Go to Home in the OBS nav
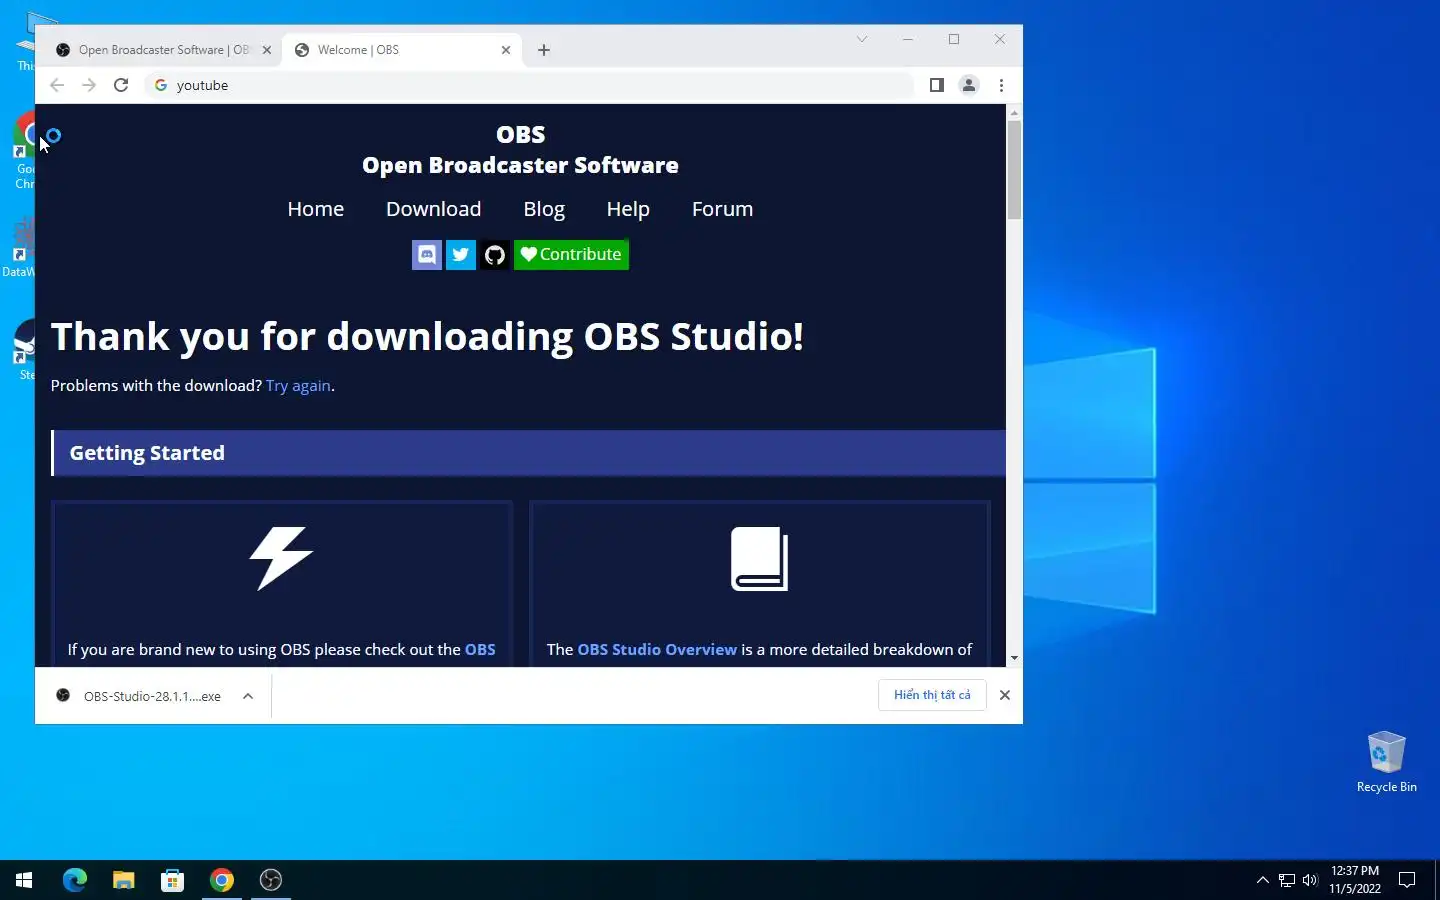 316,209
